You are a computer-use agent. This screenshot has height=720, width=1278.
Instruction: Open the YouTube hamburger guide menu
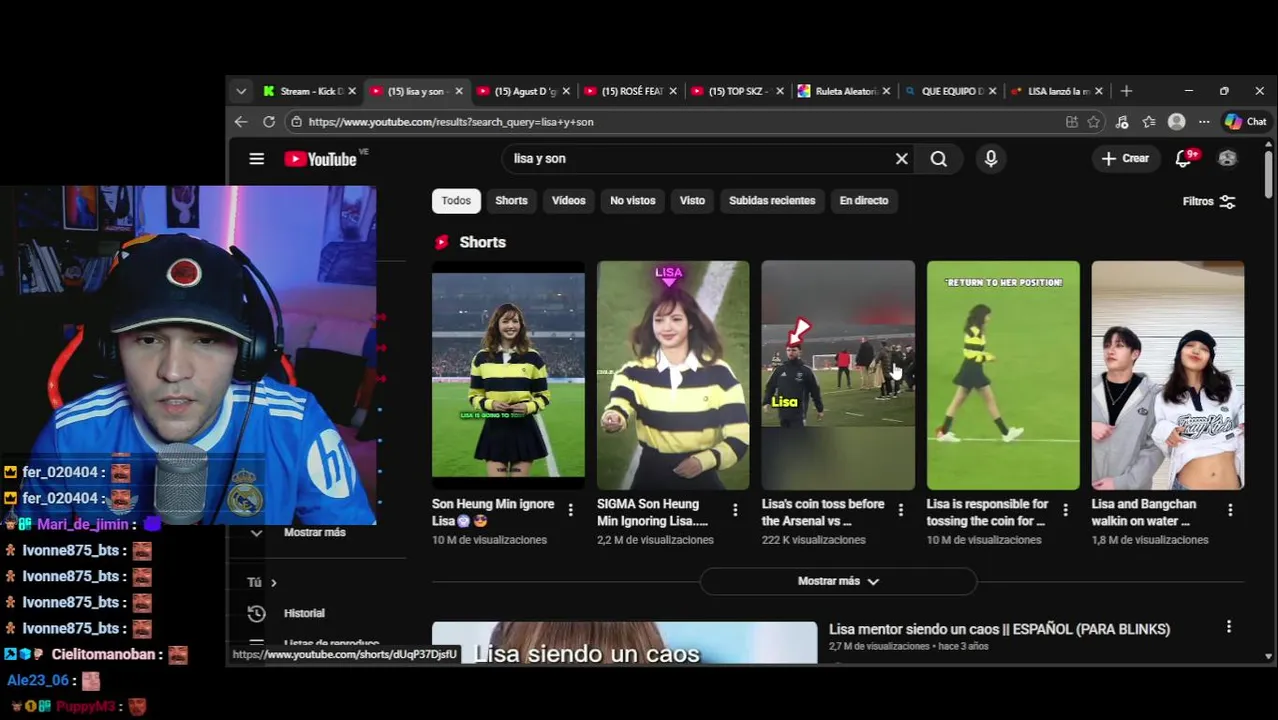257,159
